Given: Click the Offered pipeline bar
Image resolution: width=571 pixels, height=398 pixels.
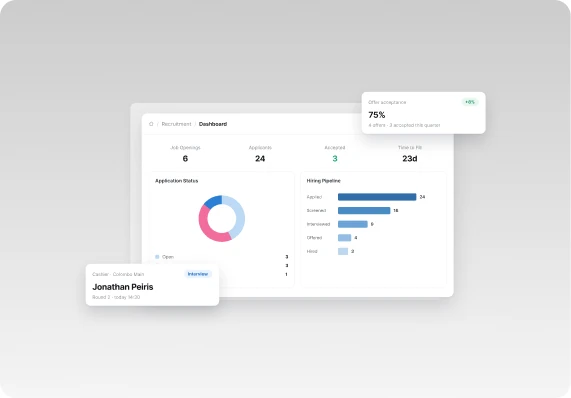Looking at the screenshot, I should coord(344,237).
